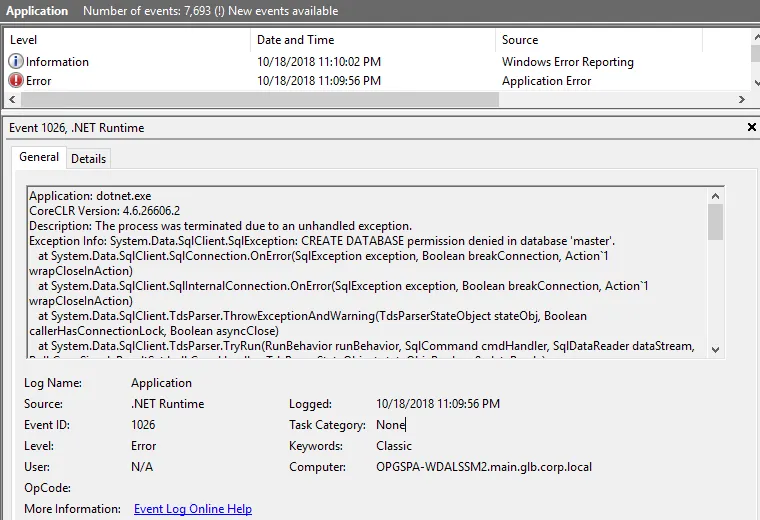Sort events by Source column header
The height and width of the screenshot is (520, 760).
[599, 40]
